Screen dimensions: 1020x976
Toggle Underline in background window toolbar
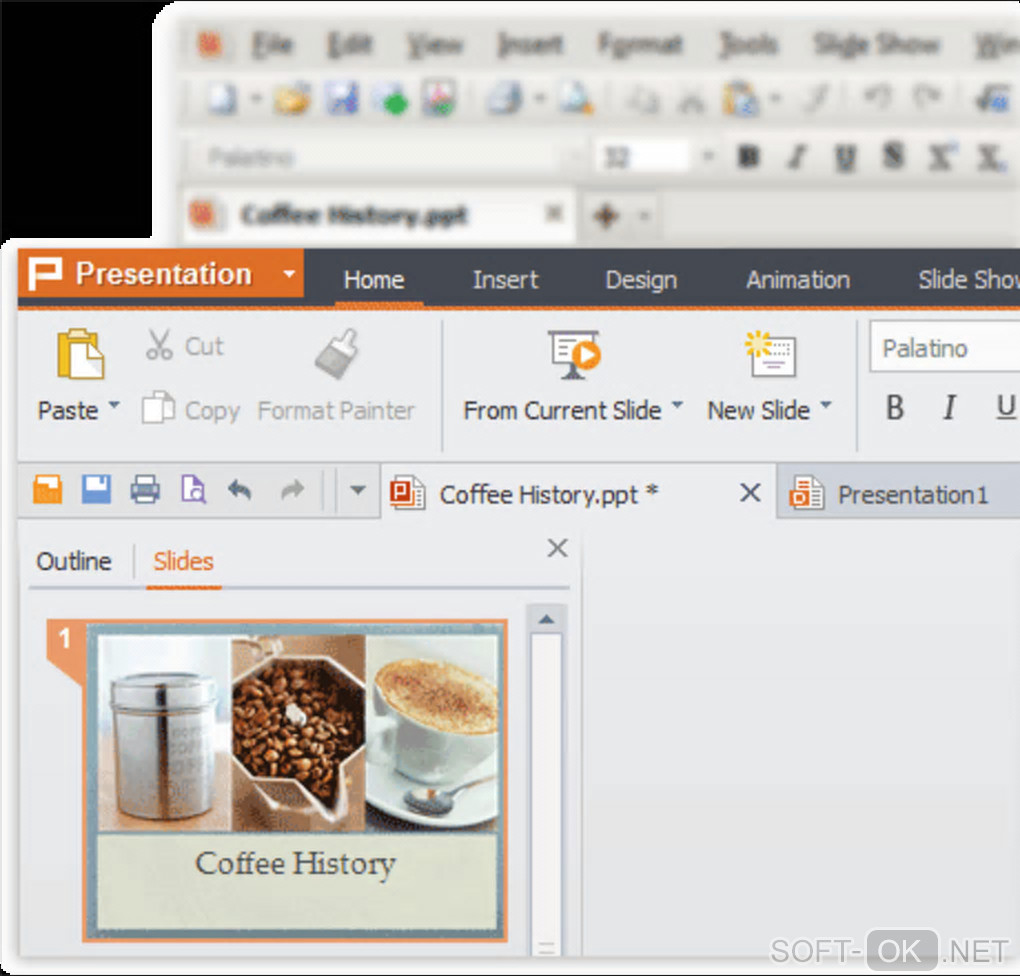844,157
